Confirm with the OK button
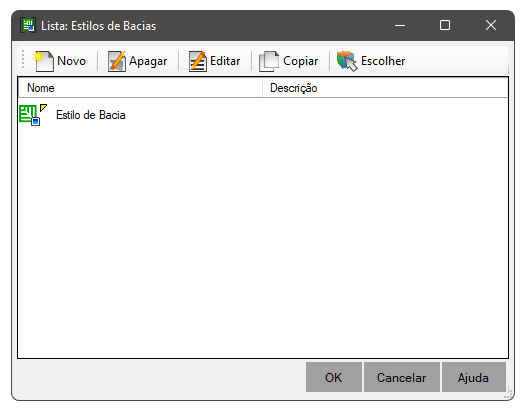Image resolution: width=524 pixels, height=411 pixels. tap(334, 377)
